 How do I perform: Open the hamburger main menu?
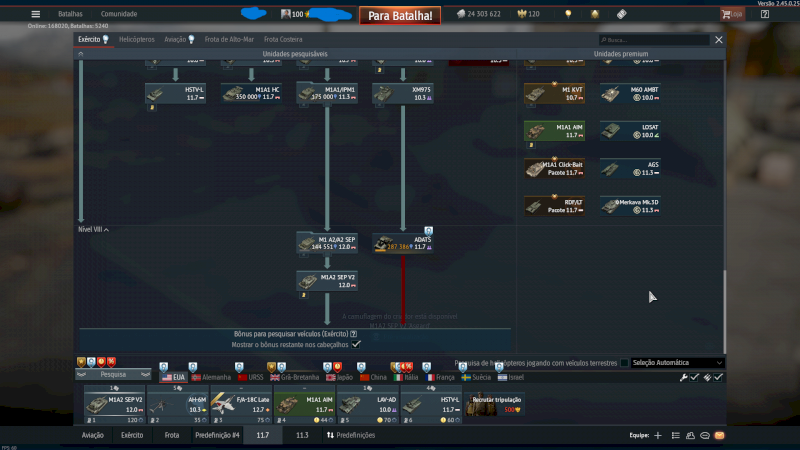click(36, 14)
